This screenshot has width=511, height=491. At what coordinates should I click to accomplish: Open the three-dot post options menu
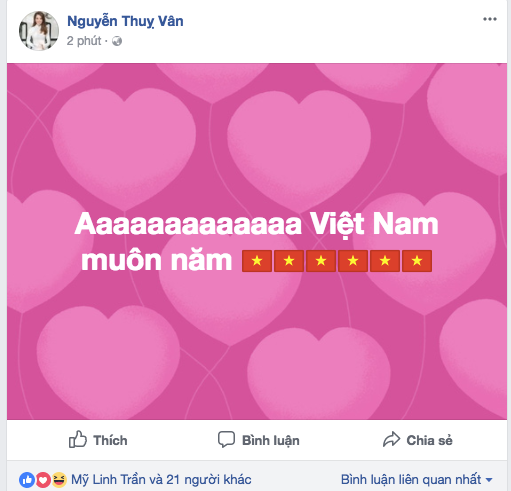[x=490, y=19]
